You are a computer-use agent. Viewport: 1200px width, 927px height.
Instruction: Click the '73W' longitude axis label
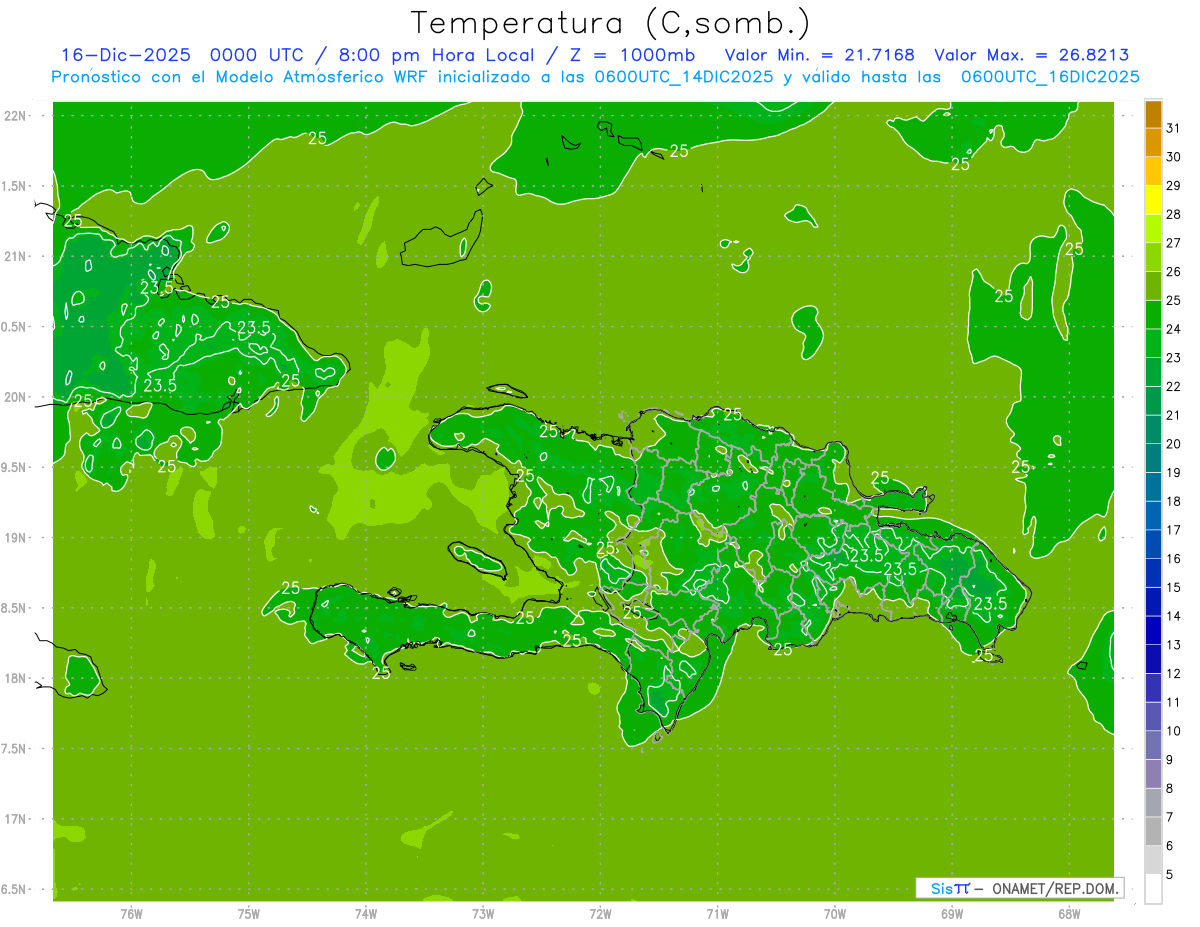pyautogui.click(x=483, y=914)
